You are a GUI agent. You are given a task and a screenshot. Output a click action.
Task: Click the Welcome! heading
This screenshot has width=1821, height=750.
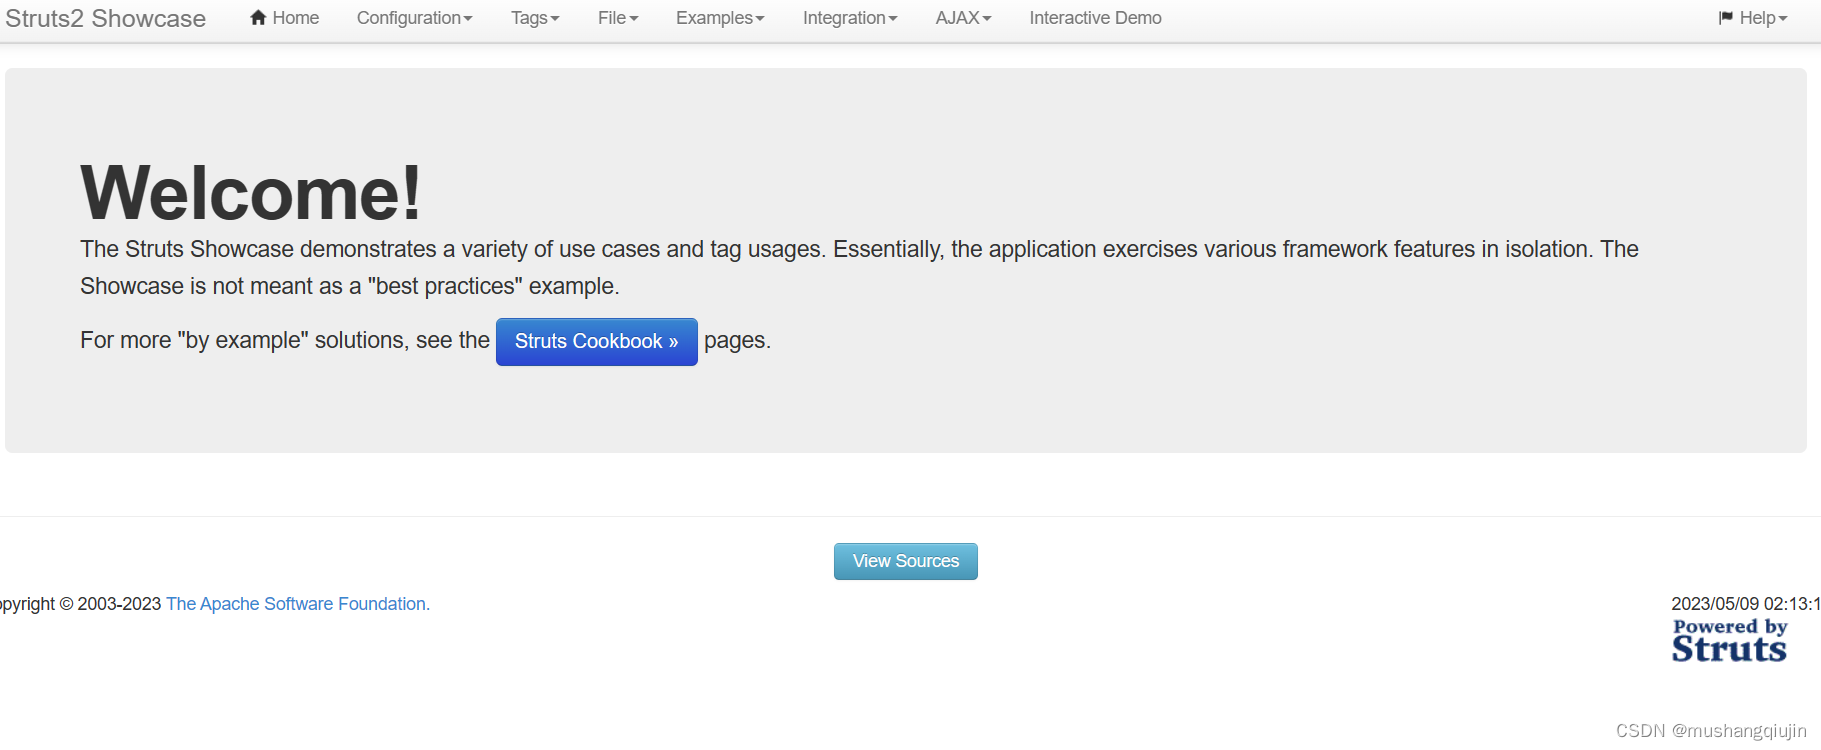pyautogui.click(x=251, y=192)
